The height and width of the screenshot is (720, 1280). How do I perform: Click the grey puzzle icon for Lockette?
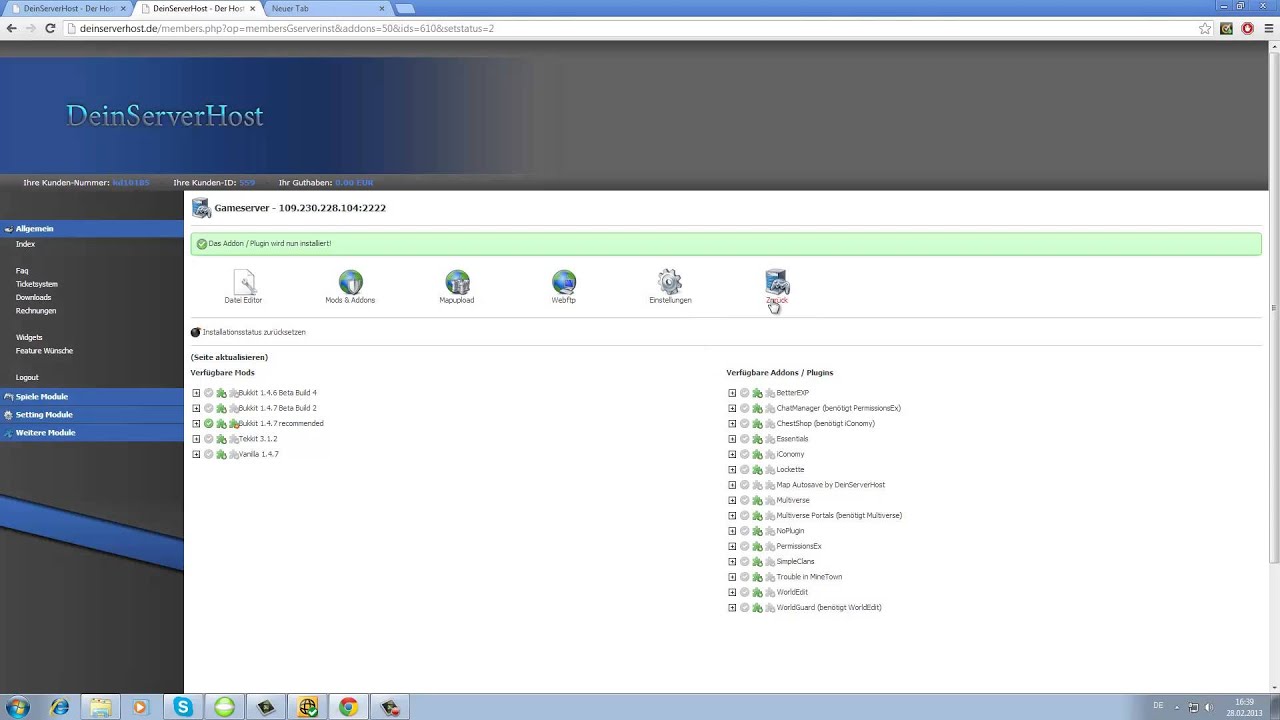click(769, 470)
